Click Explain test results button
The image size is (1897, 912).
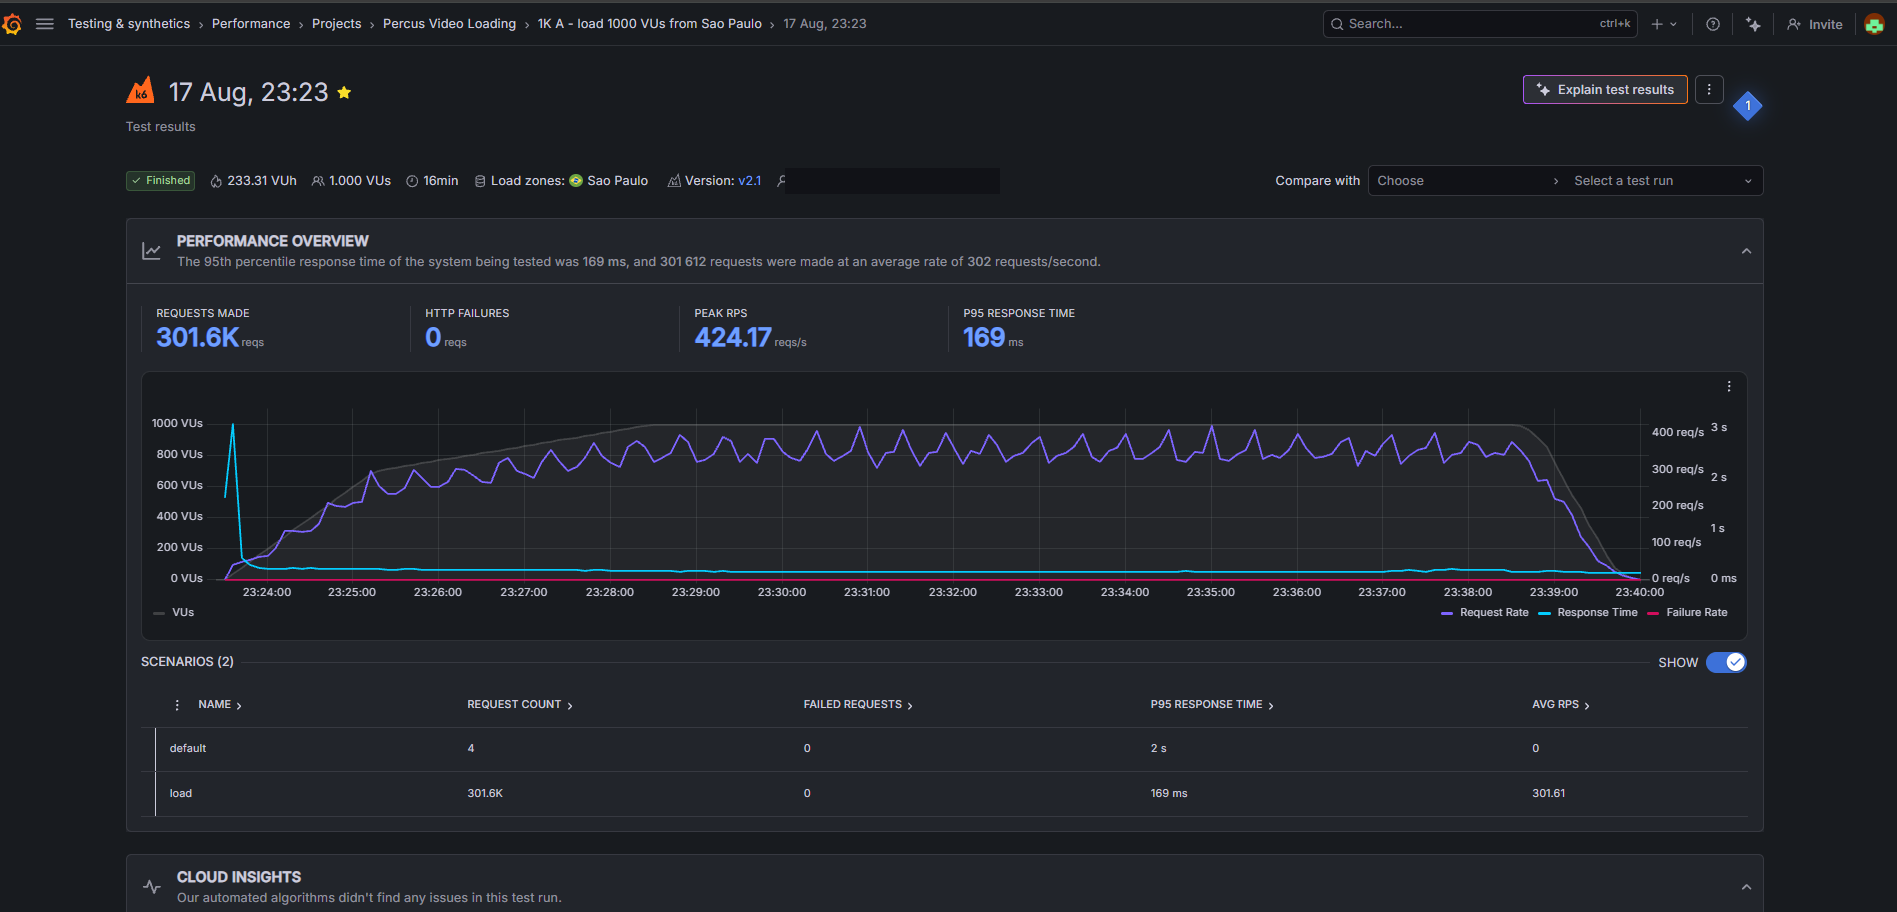coord(1605,90)
